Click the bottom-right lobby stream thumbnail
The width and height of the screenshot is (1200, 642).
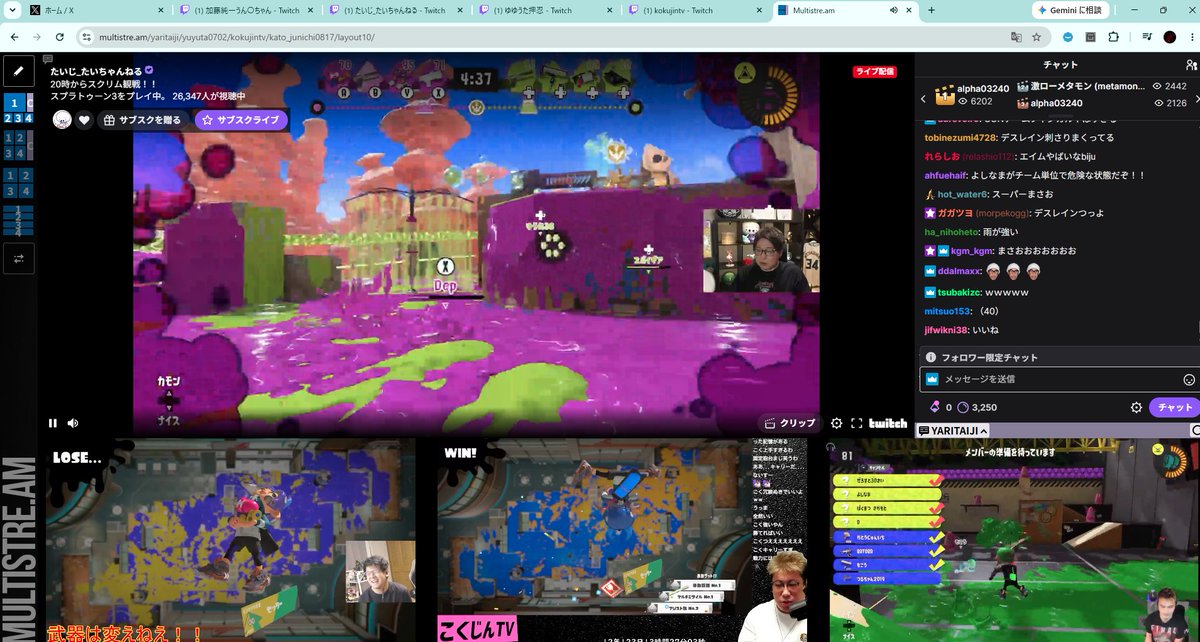(1014, 540)
